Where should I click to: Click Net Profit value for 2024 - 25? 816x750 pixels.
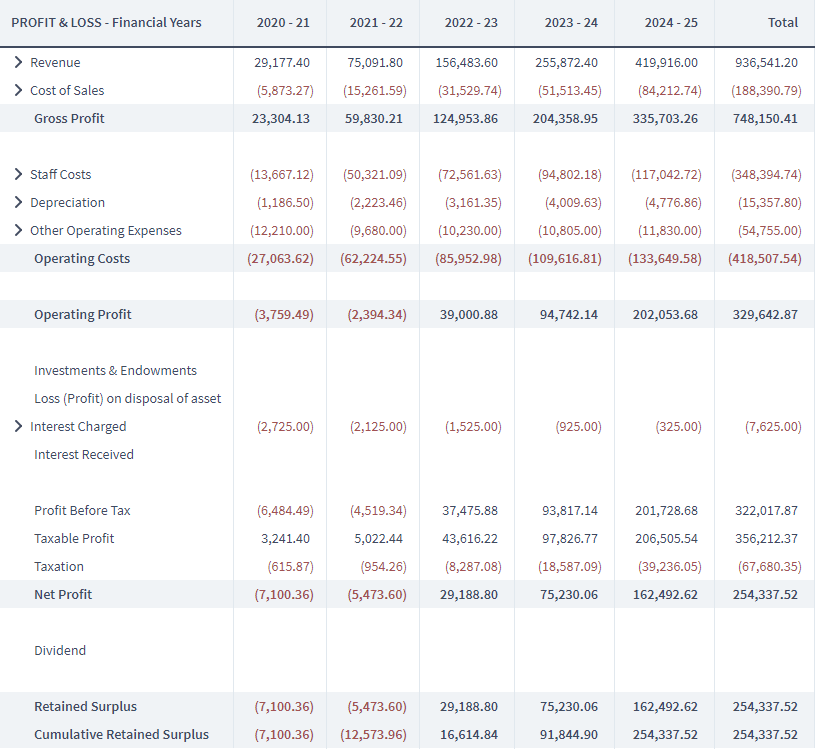[666, 594]
